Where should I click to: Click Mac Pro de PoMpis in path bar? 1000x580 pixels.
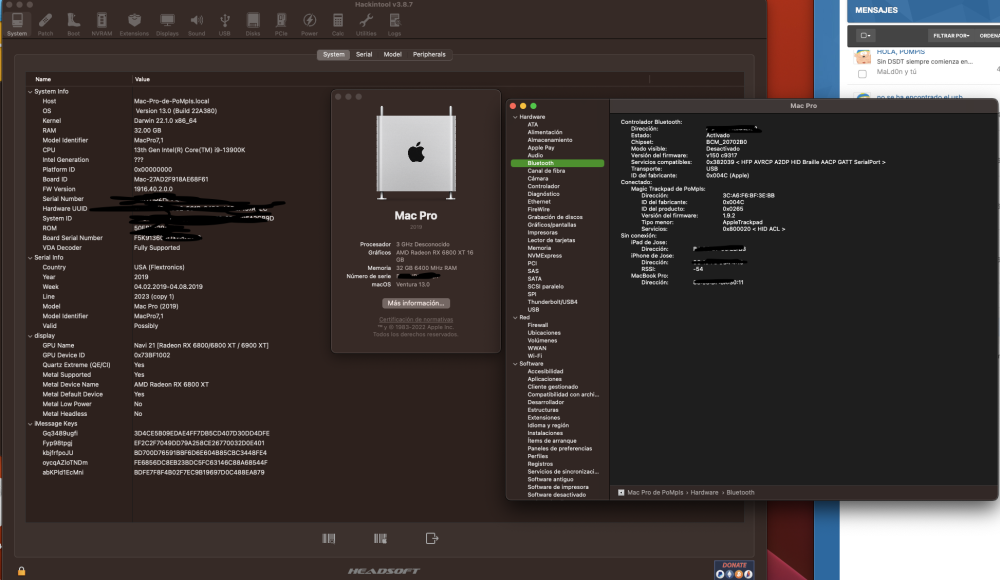pos(655,493)
